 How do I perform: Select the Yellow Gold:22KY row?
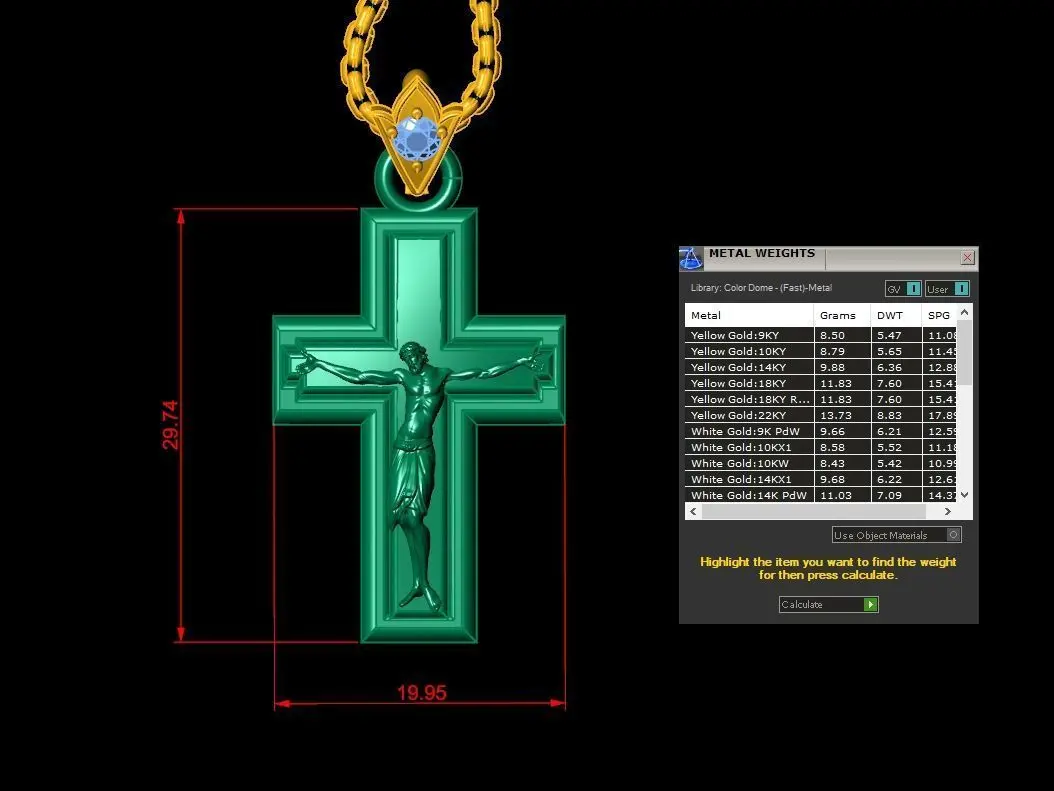click(821, 415)
